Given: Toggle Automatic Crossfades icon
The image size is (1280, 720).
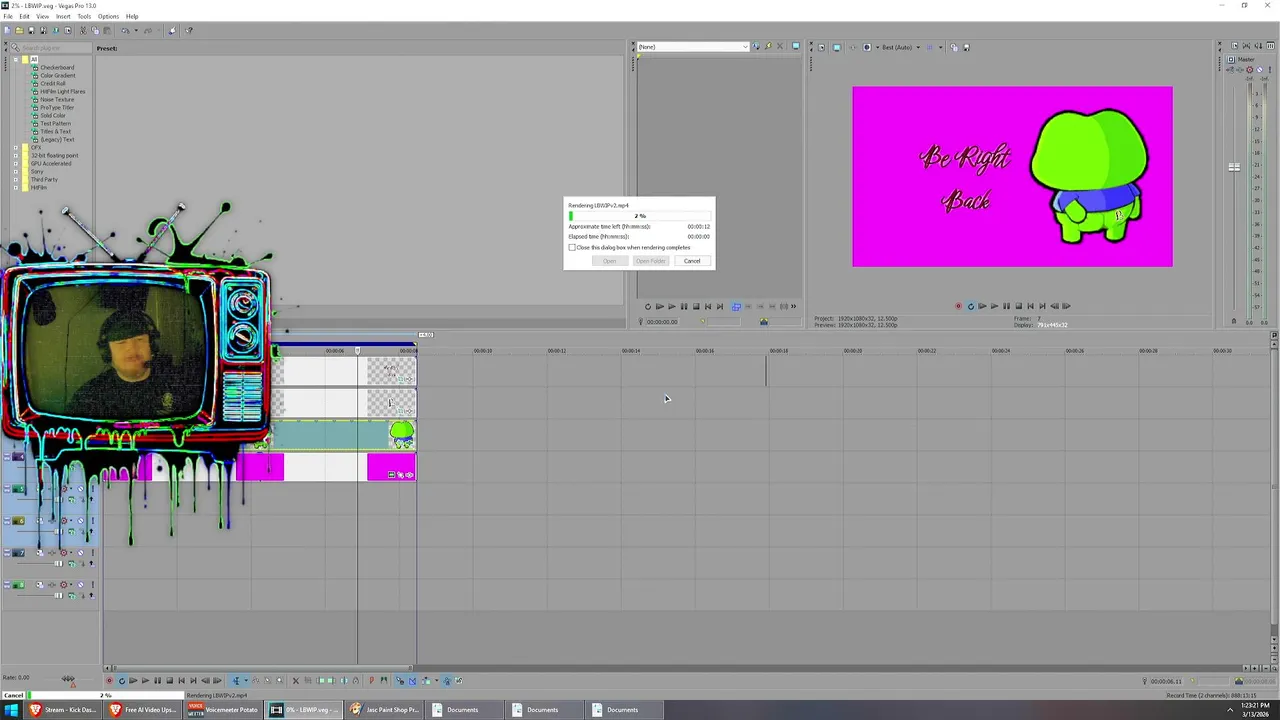Looking at the screenshot, I should (412, 681).
